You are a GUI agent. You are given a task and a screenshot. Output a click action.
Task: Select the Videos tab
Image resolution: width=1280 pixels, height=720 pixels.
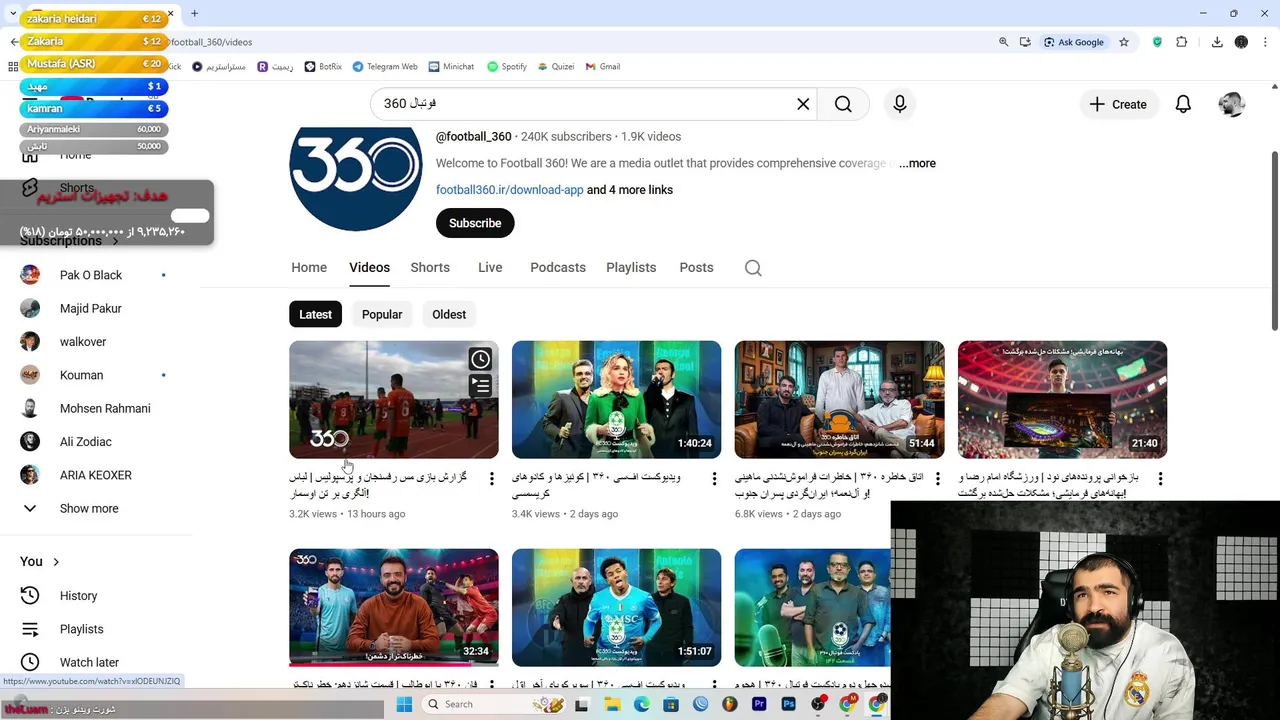coord(369,267)
